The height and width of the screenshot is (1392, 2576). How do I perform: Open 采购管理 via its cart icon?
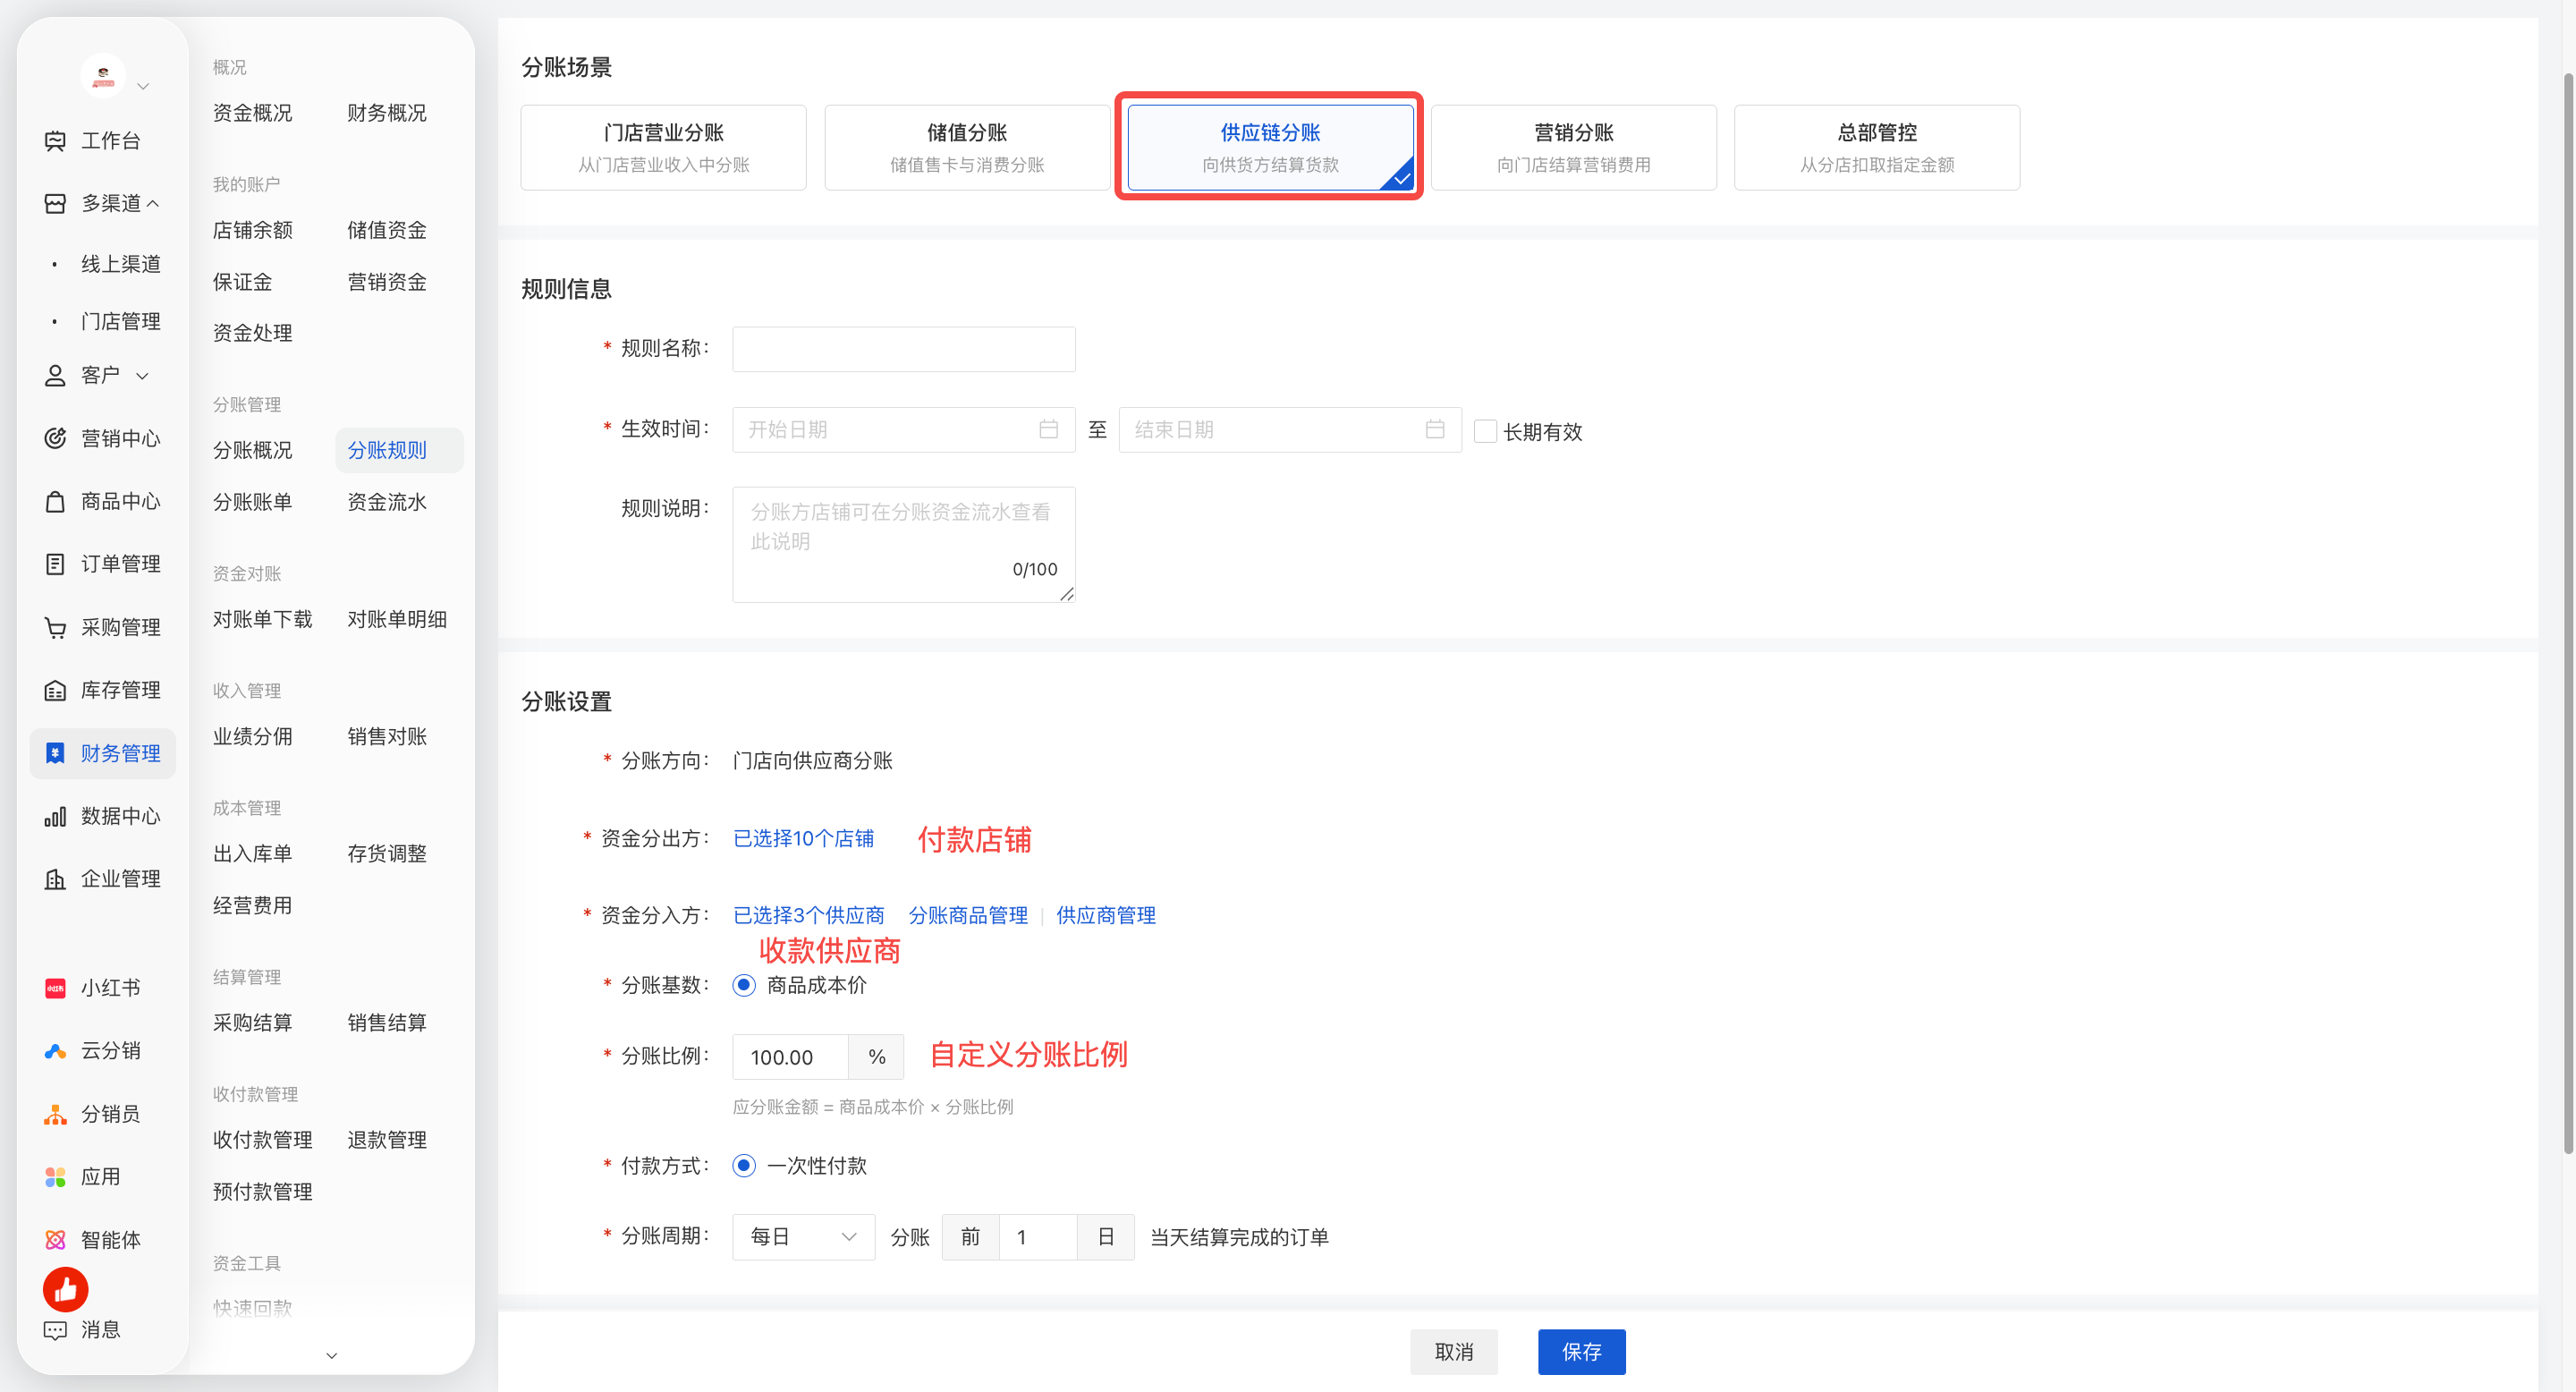[55, 627]
